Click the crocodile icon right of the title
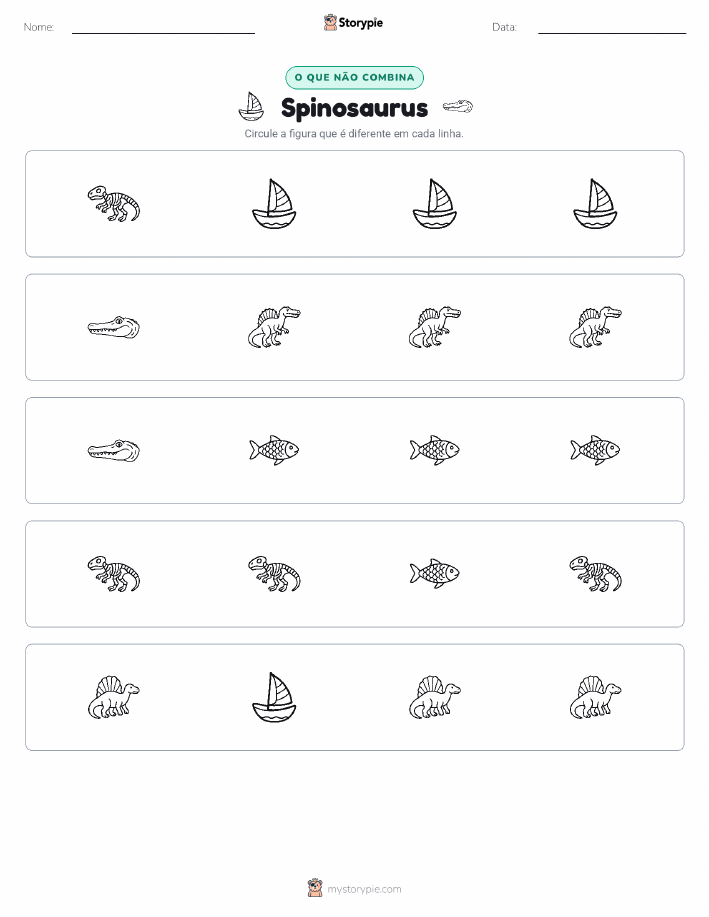Screen dimensions: 709x917 457,106
